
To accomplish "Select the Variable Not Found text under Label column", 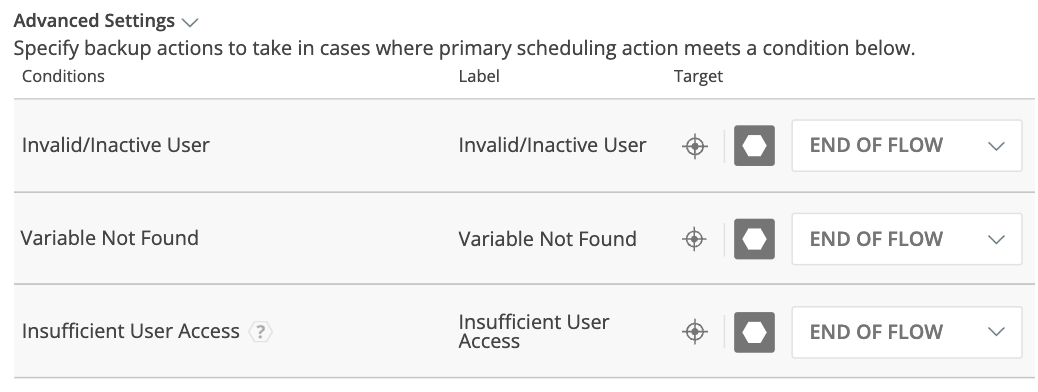I will [x=547, y=239].
